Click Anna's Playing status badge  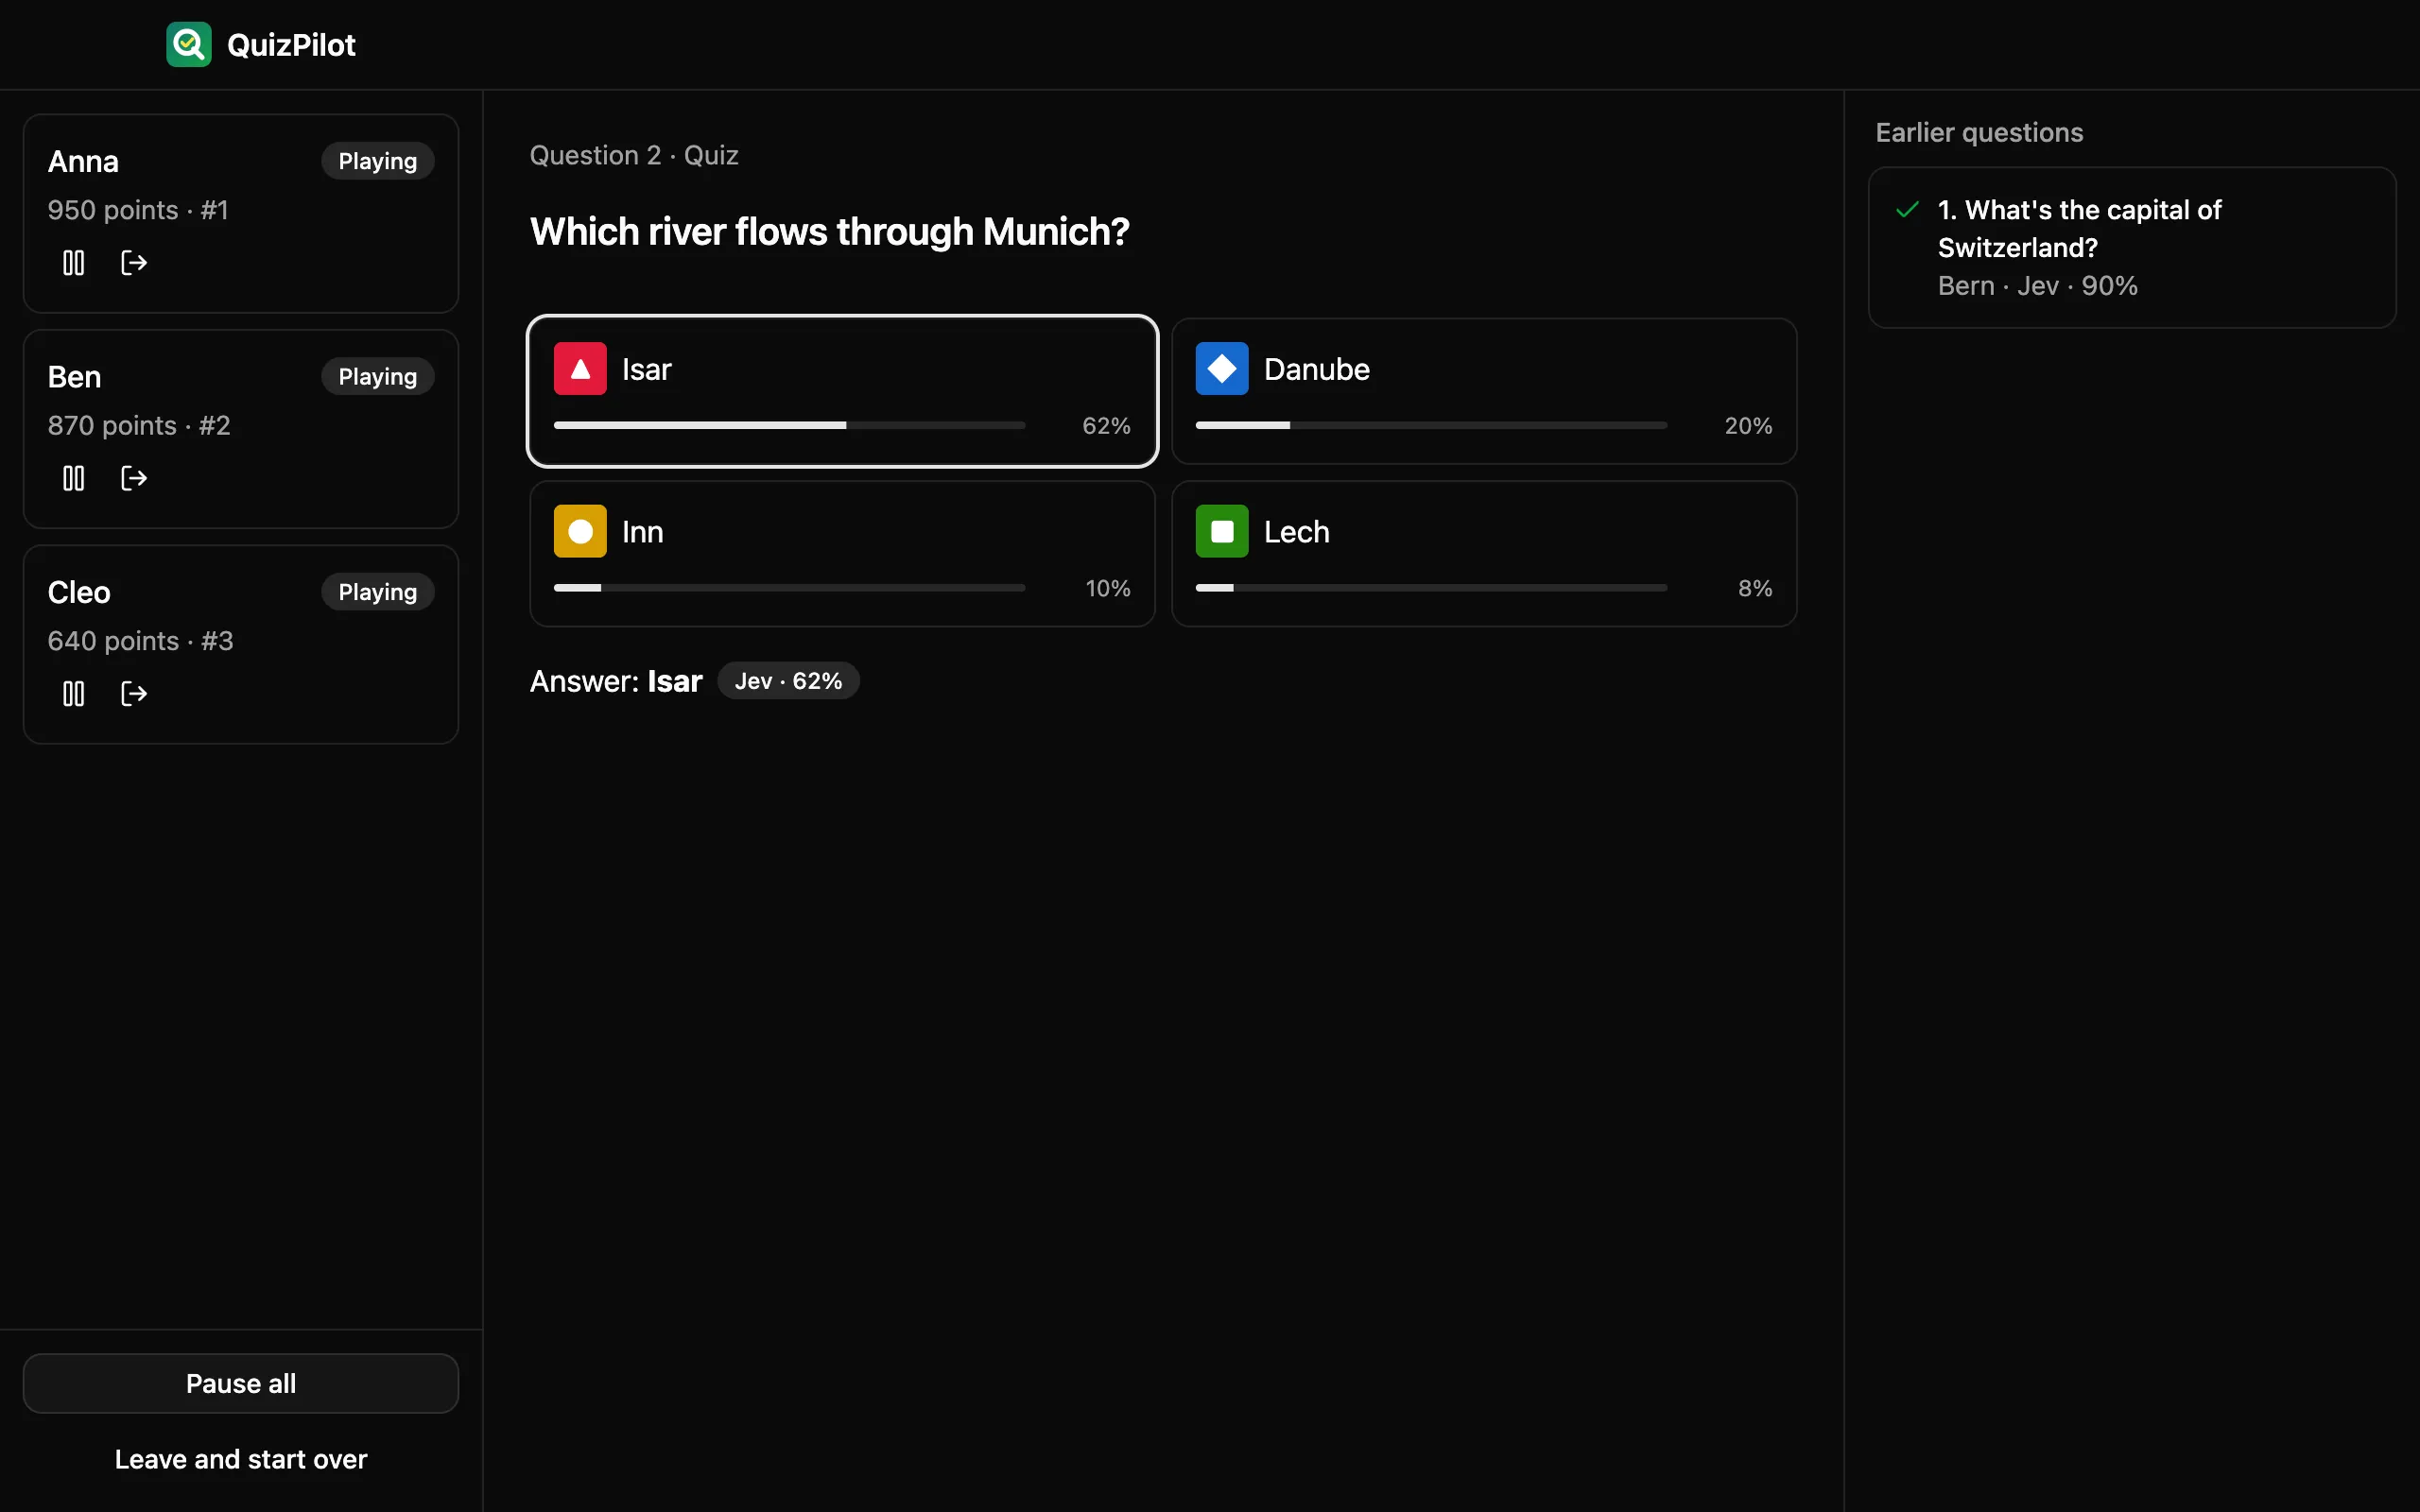(378, 161)
